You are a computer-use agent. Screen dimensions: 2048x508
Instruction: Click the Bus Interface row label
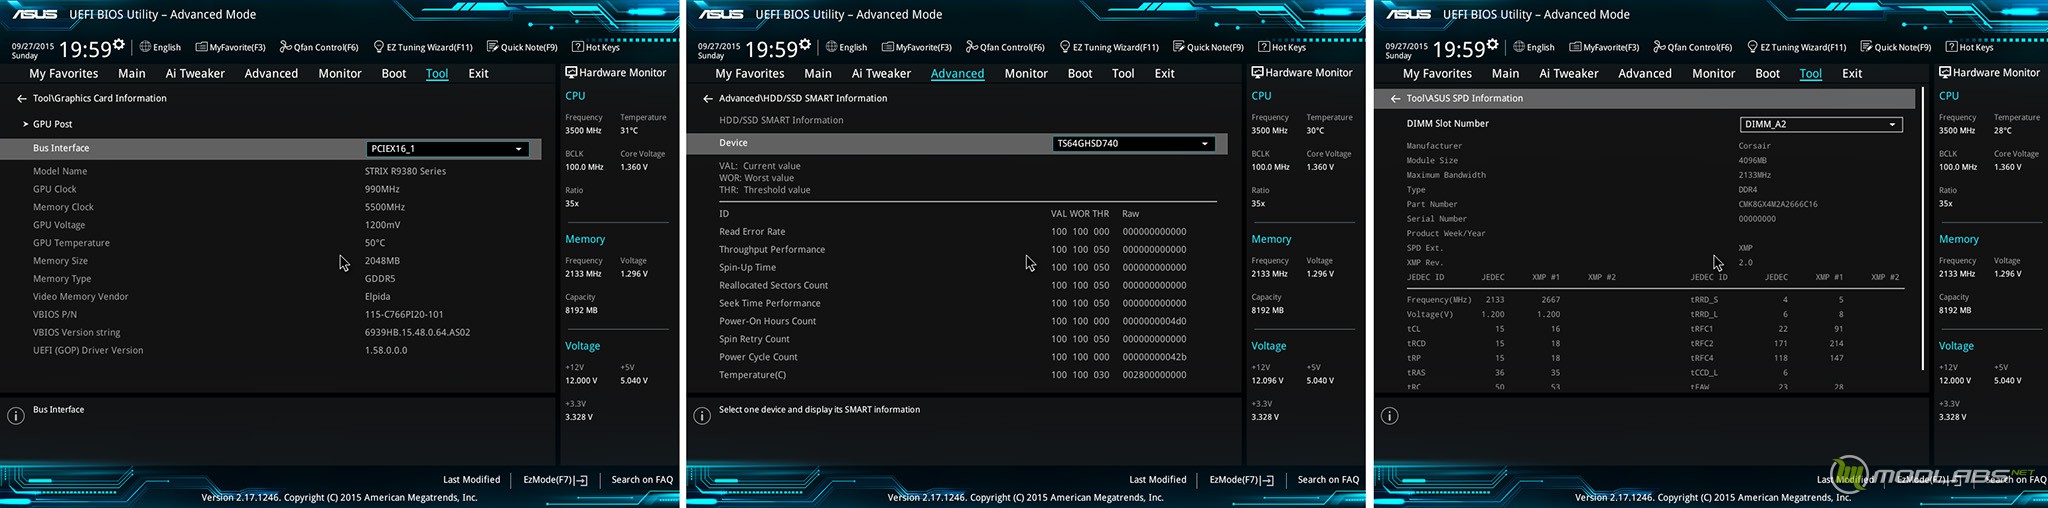(61, 148)
